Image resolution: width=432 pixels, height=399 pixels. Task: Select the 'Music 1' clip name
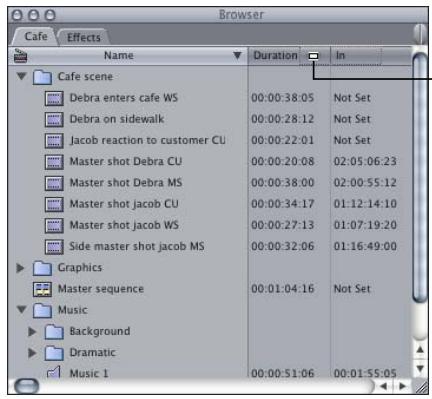pyautogui.click(x=89, y=373)
